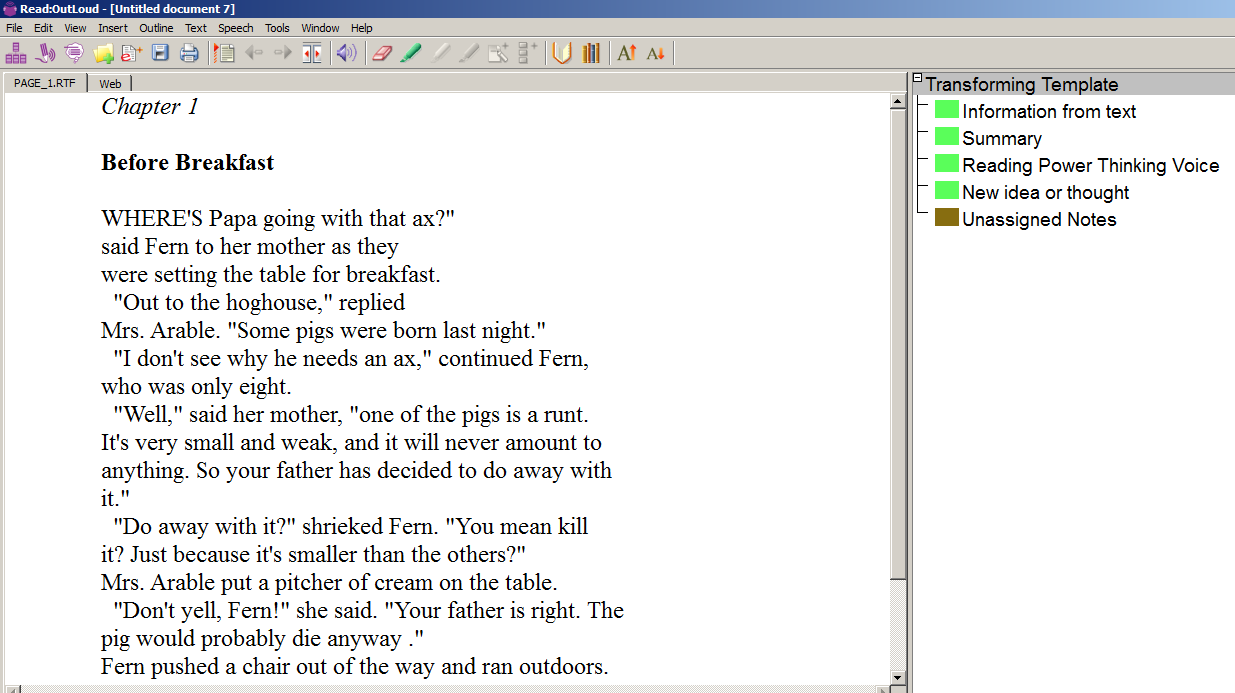1235x693 pixels.
Task: Select the pink eraser tool
Action: [382, 53]
